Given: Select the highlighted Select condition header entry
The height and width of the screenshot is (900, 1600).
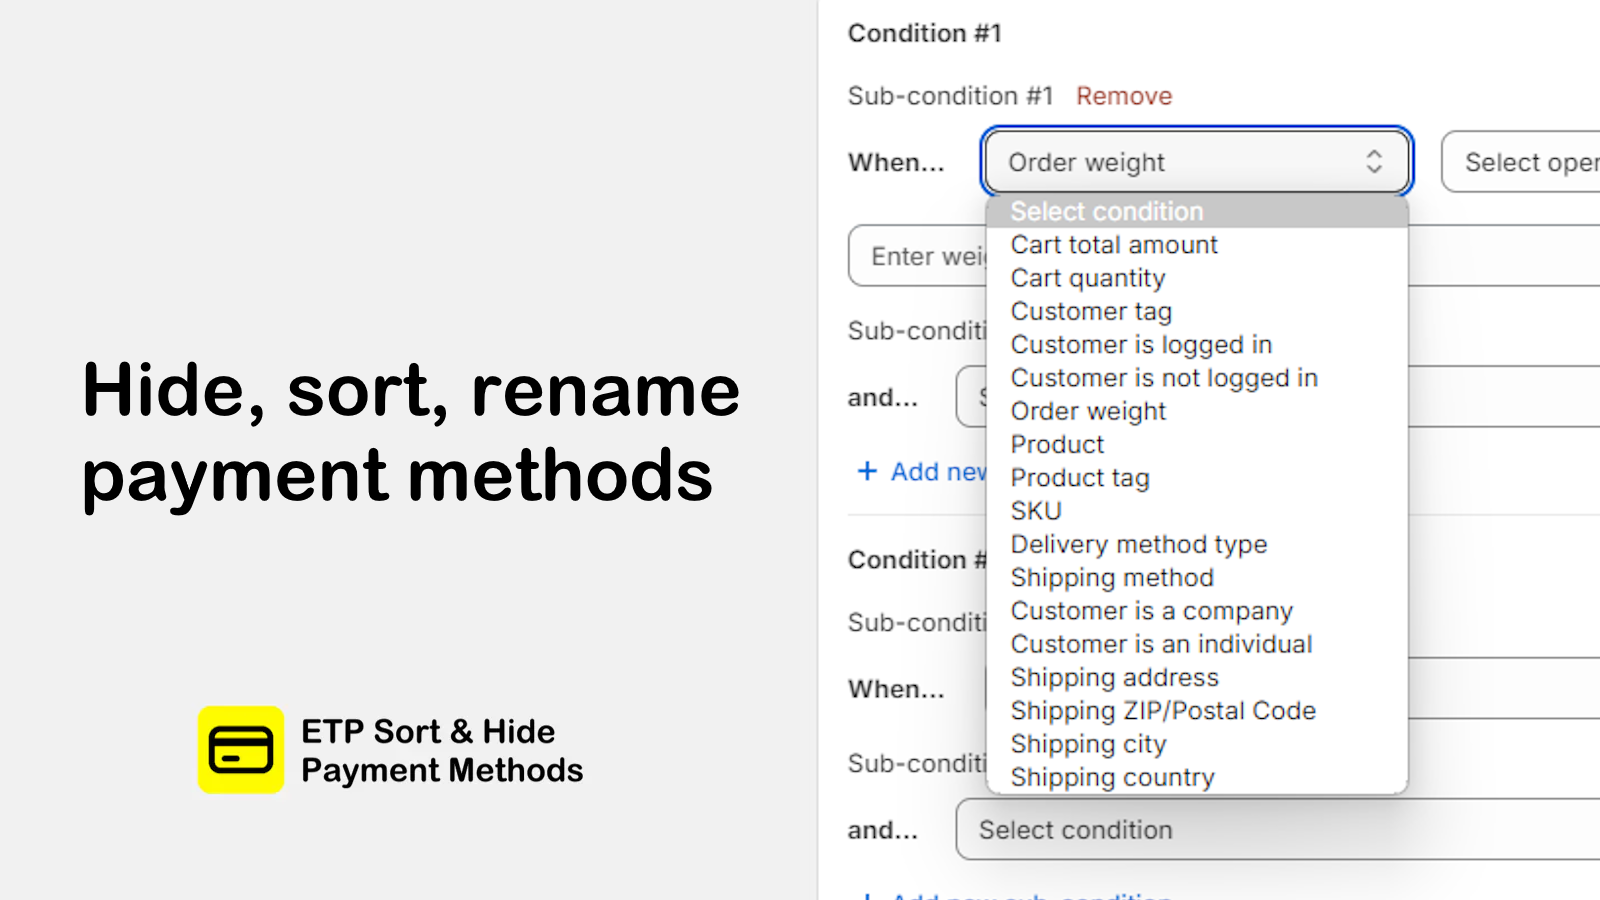Looking at the screenshot, I should 1106,211.
